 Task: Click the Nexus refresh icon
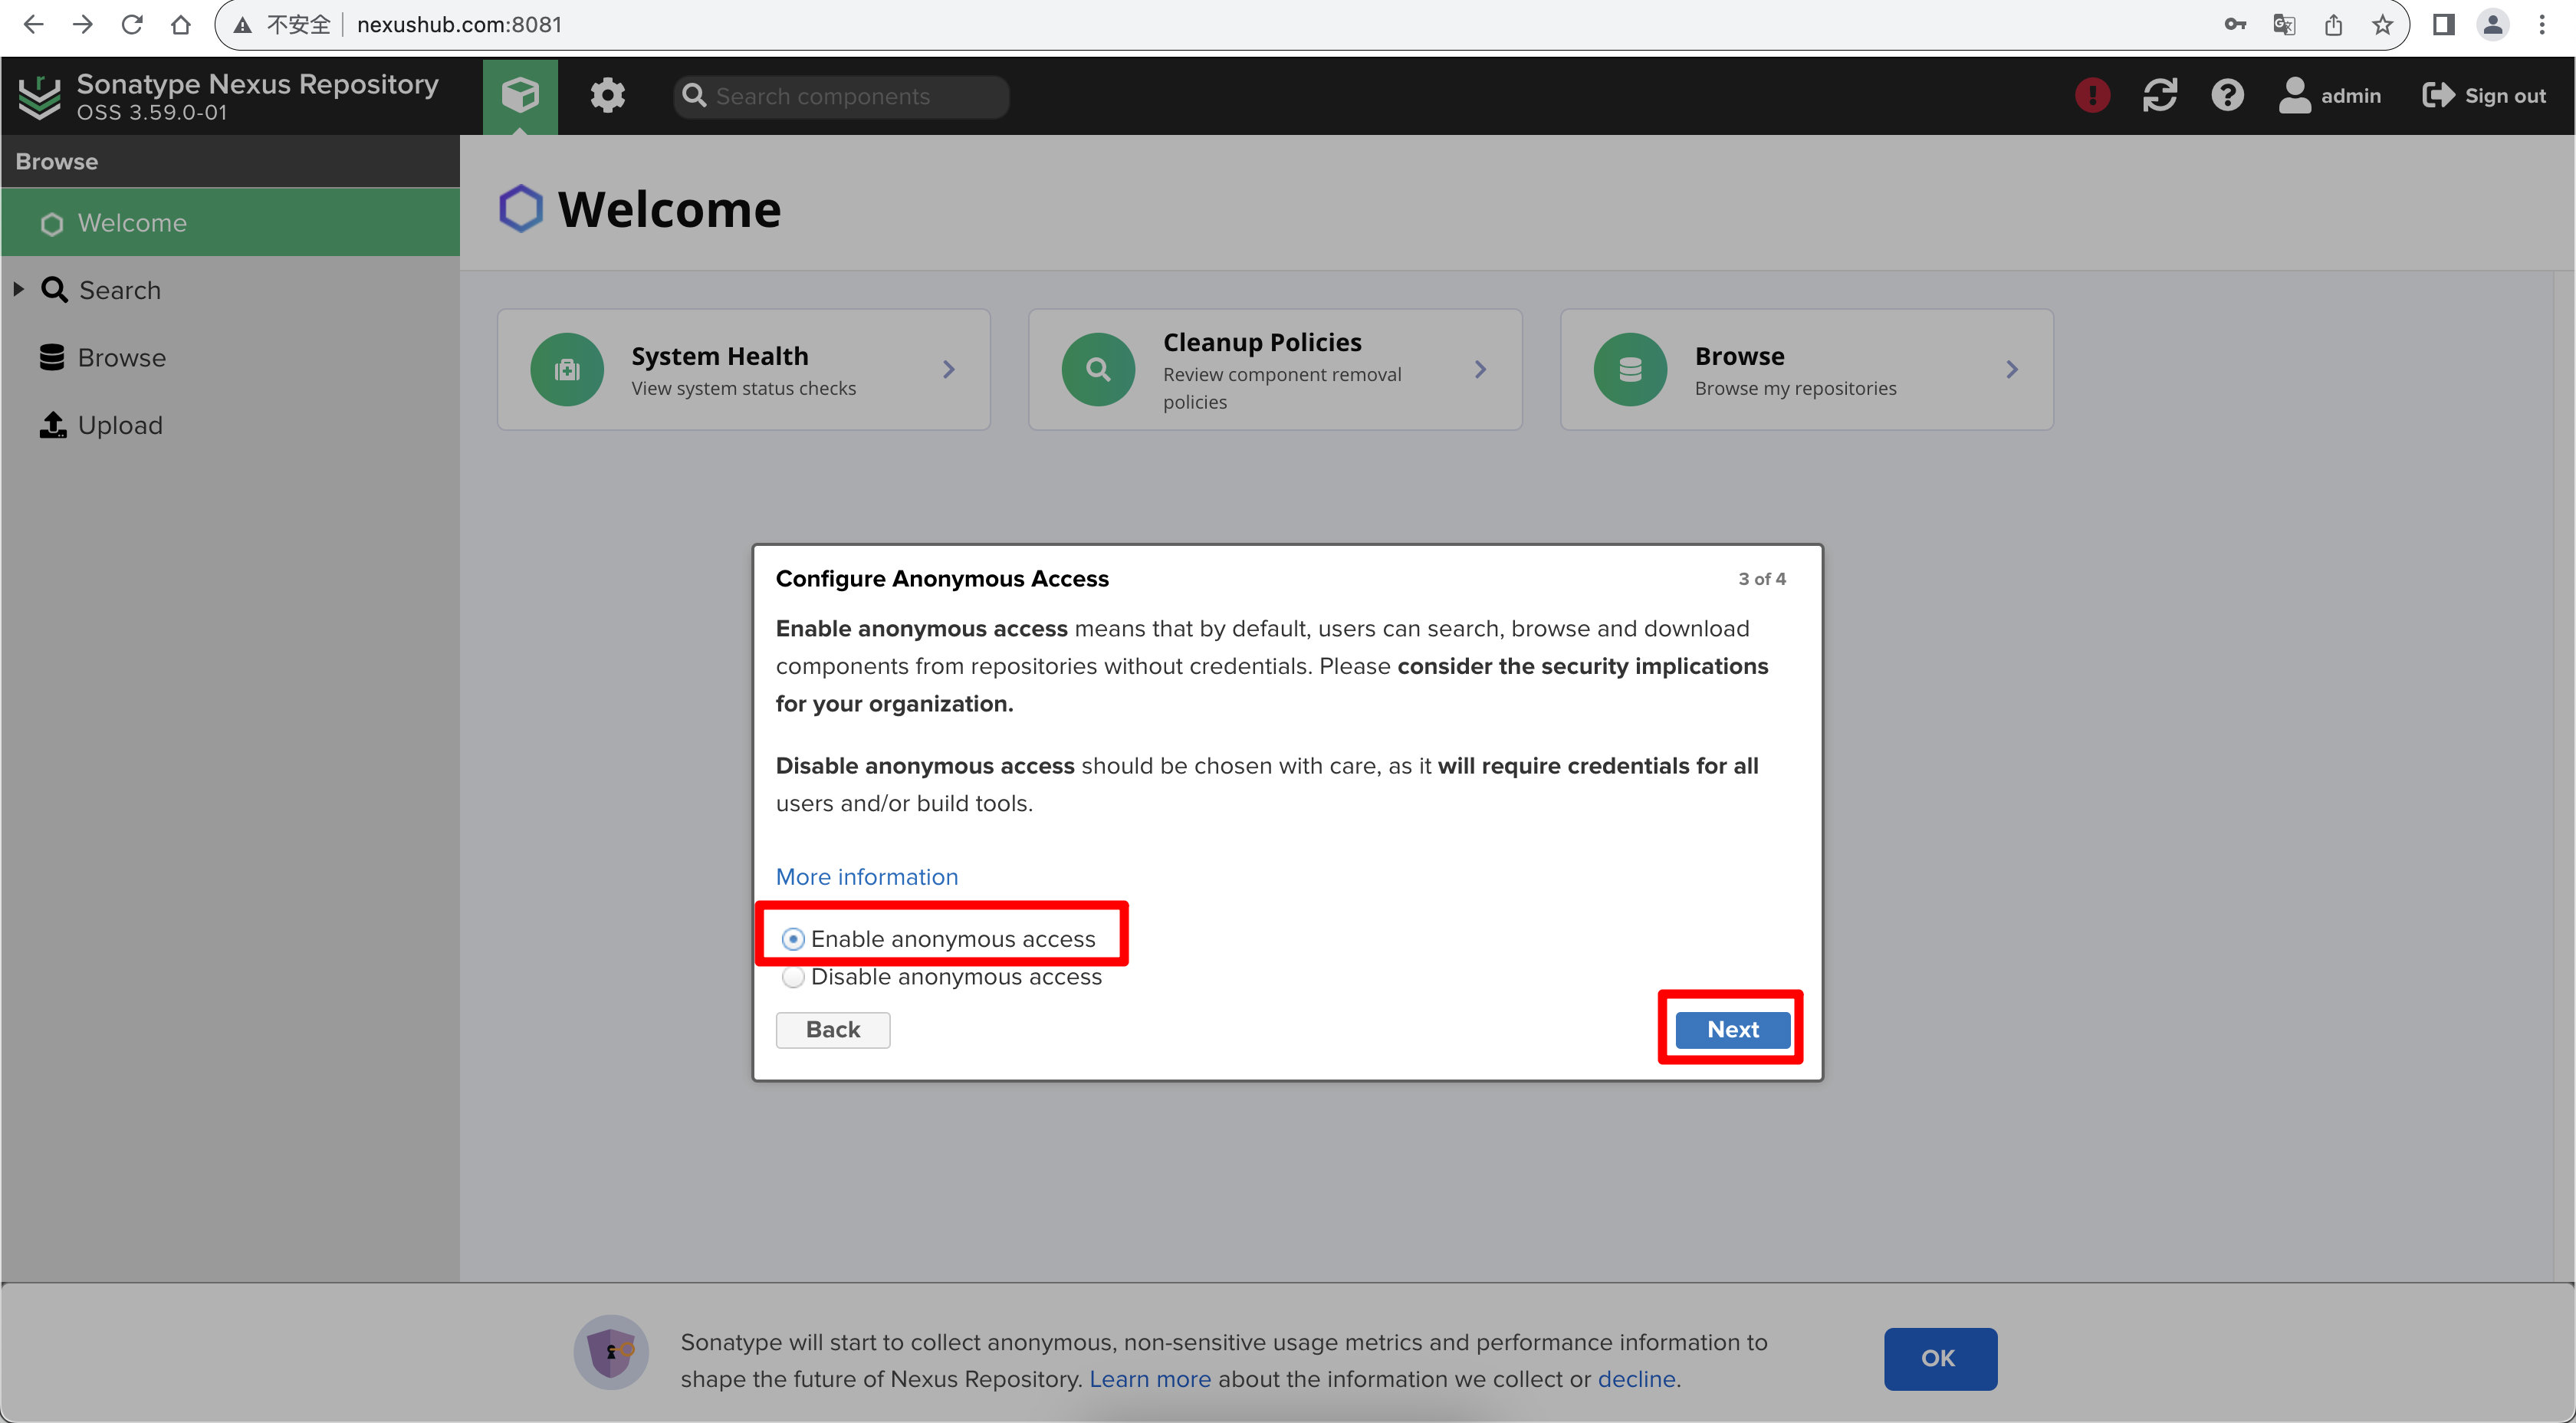[2160, 95]
